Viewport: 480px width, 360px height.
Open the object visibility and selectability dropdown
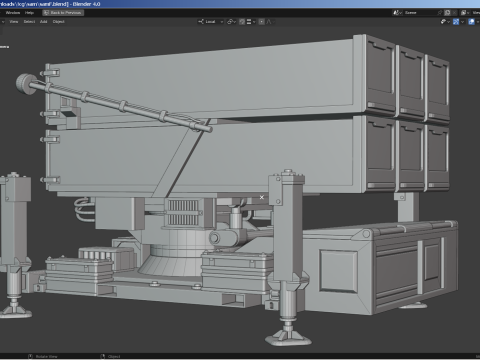pyautogui.click(x=445, y=22)
